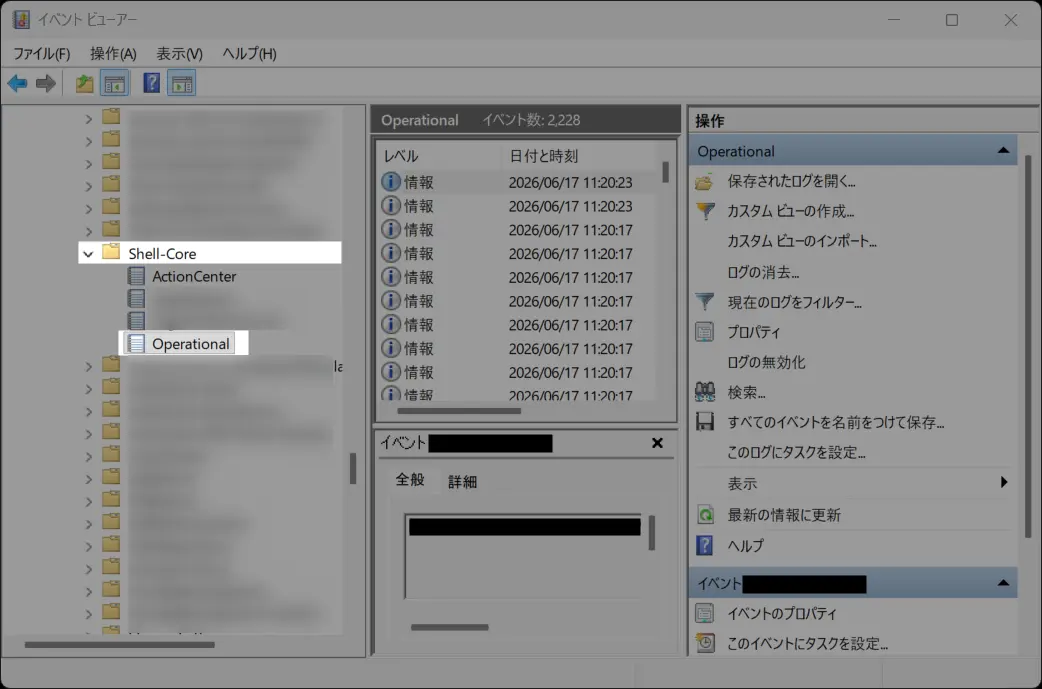Expand the folder just below Operational
1042x689 pixels.
[88, 367]
